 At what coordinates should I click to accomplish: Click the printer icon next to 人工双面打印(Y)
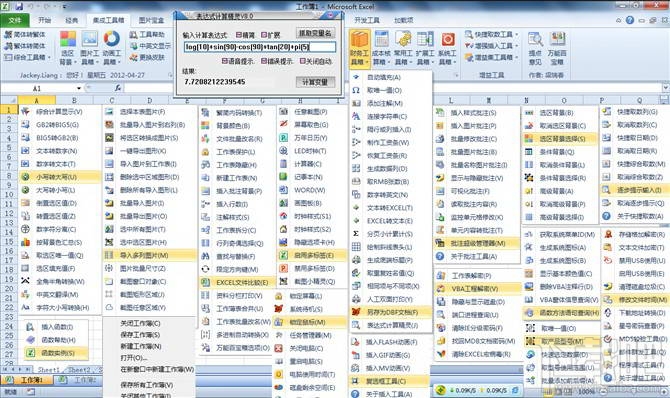pyautogui.click(x=356, y=299)
